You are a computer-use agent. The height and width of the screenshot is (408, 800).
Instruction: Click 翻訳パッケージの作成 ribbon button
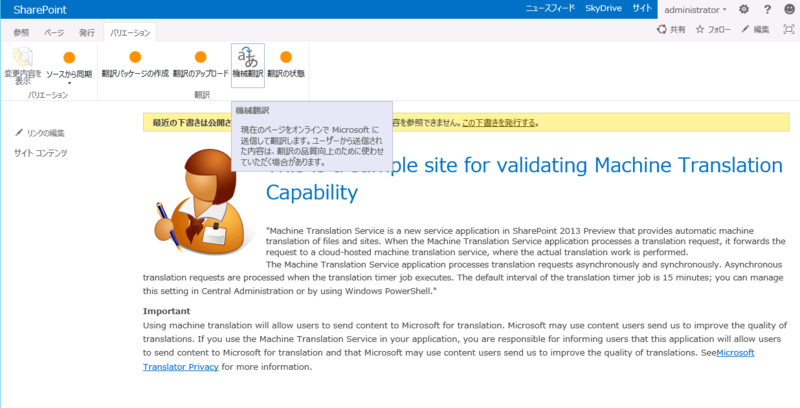pyautogui.click(x=135, y=64)
